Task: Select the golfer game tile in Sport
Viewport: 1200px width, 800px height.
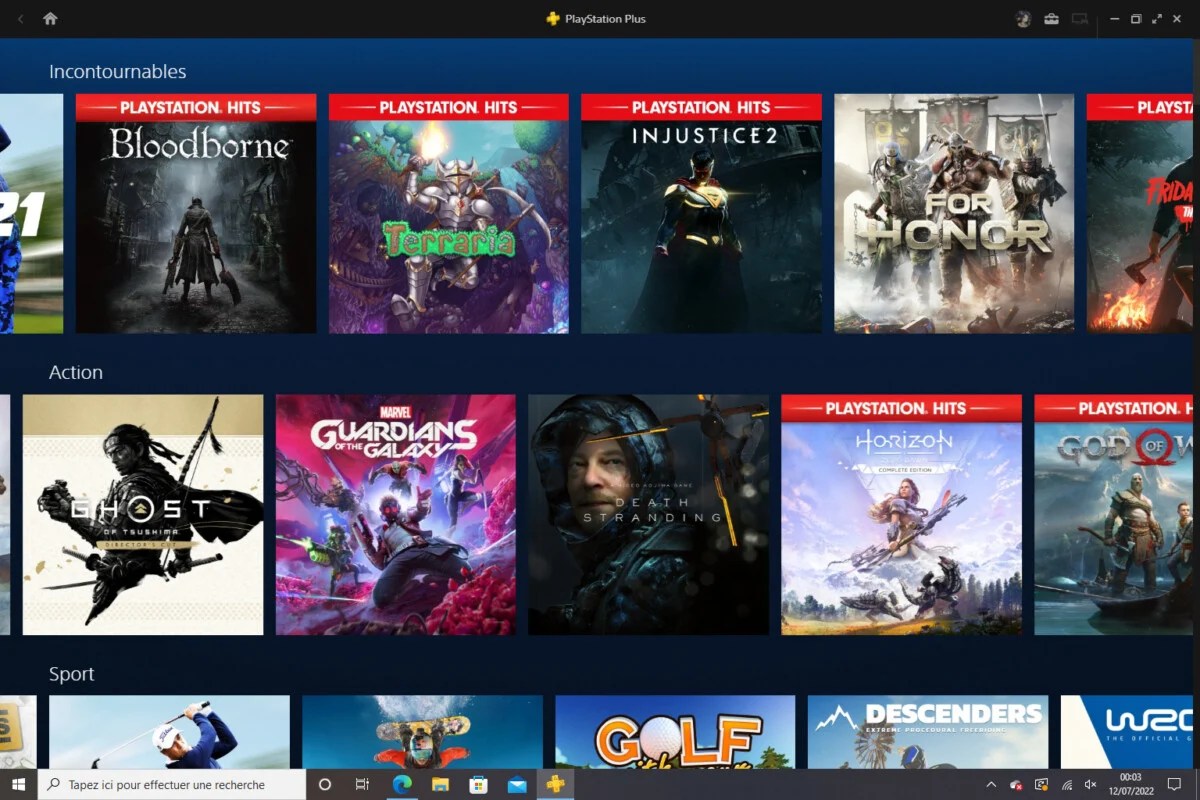Action: click(x=169, y=732)
